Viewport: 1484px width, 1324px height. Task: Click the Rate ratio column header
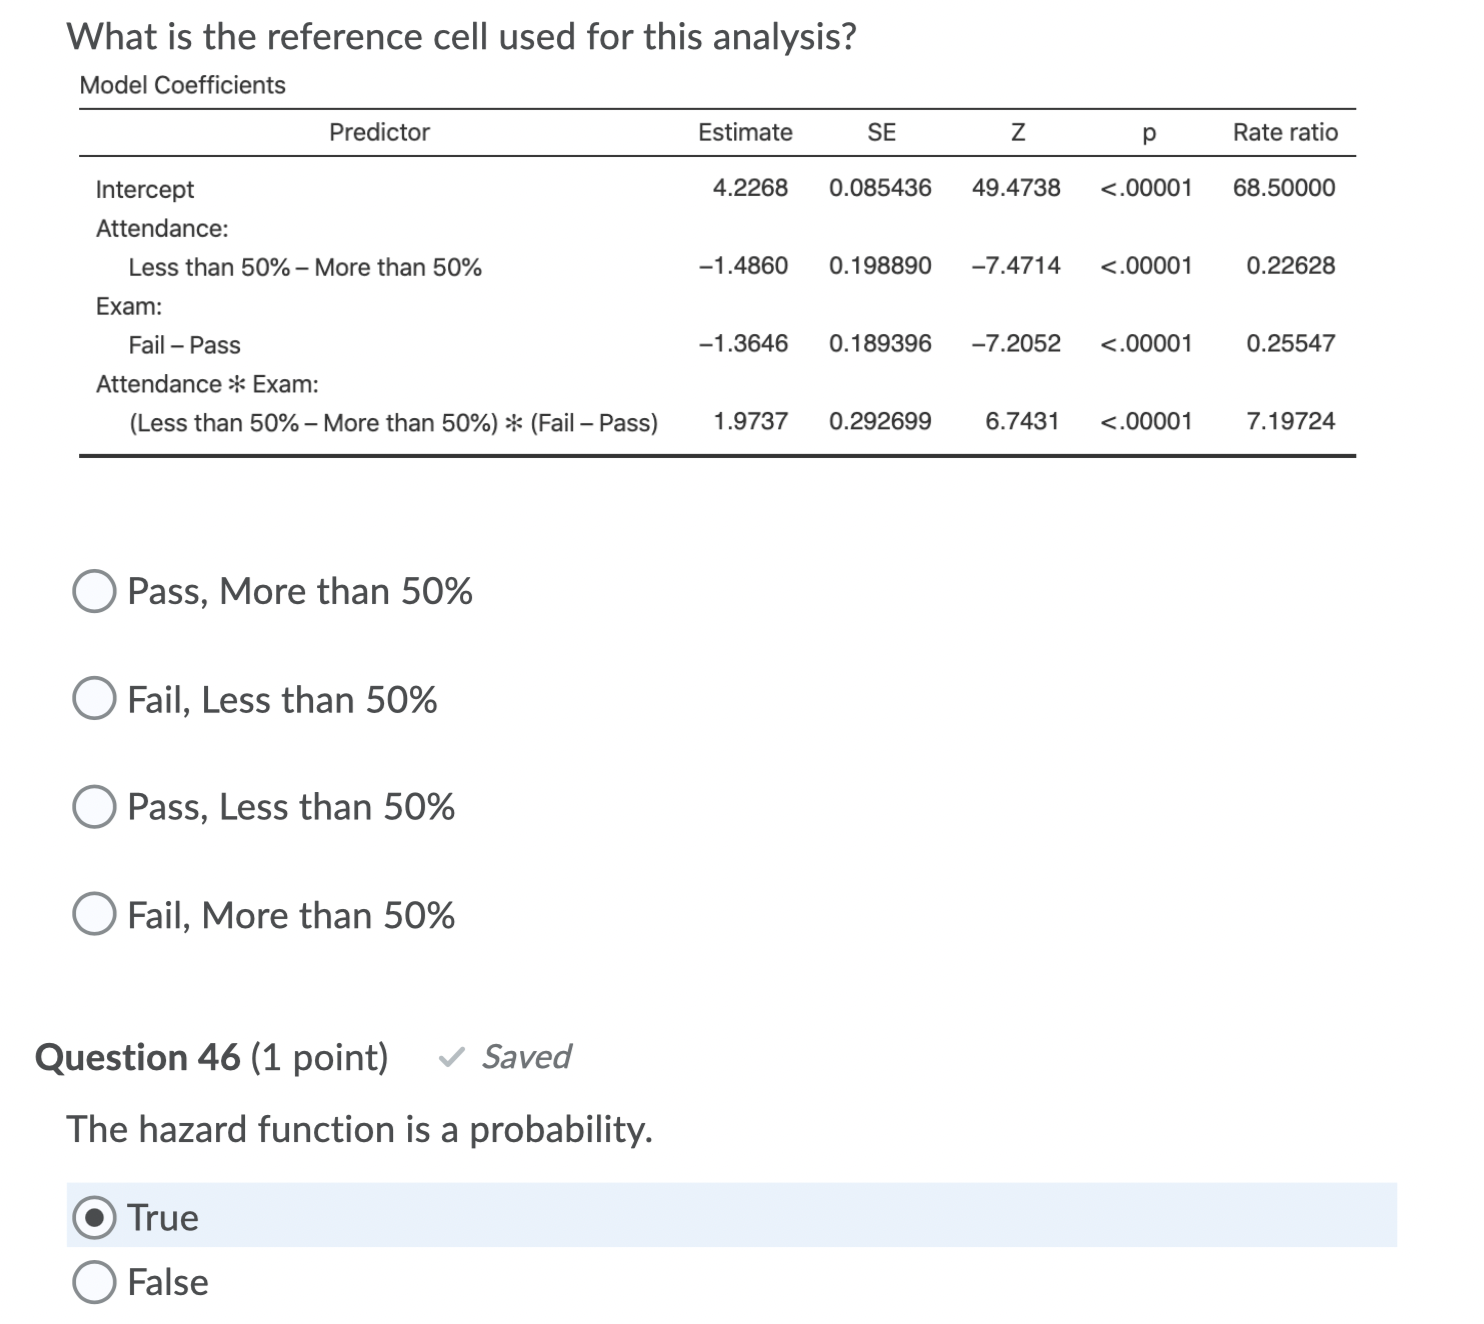coord(1285,132)
